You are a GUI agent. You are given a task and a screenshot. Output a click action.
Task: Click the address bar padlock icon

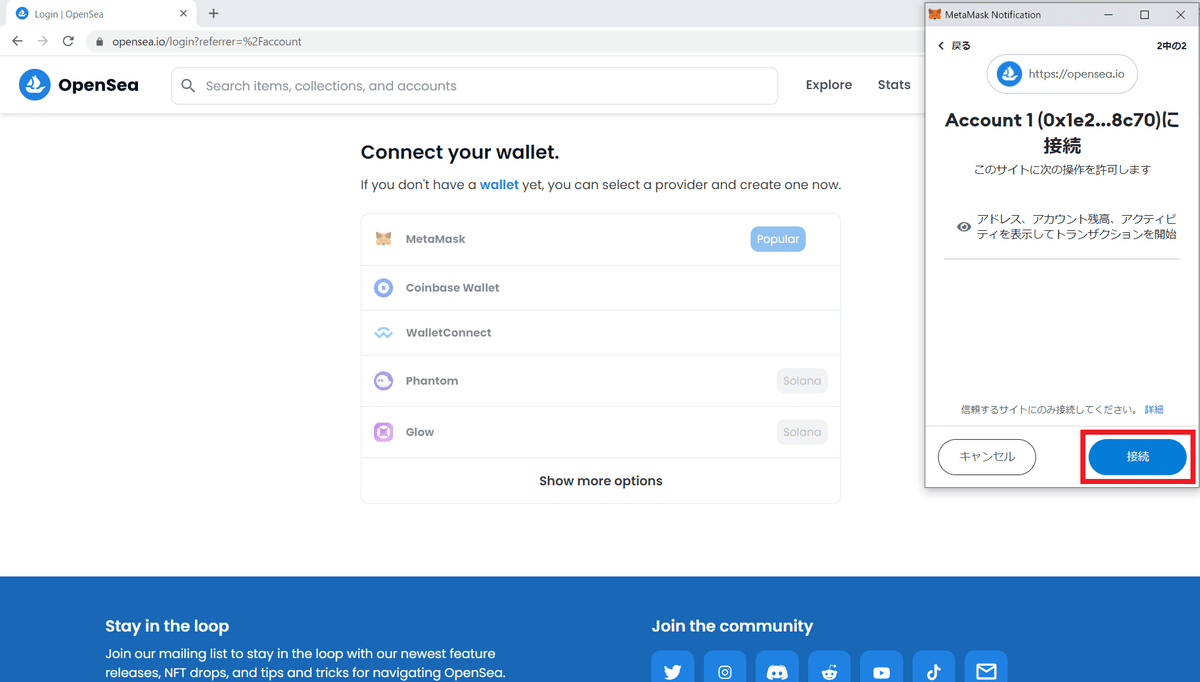coord(99,42)
